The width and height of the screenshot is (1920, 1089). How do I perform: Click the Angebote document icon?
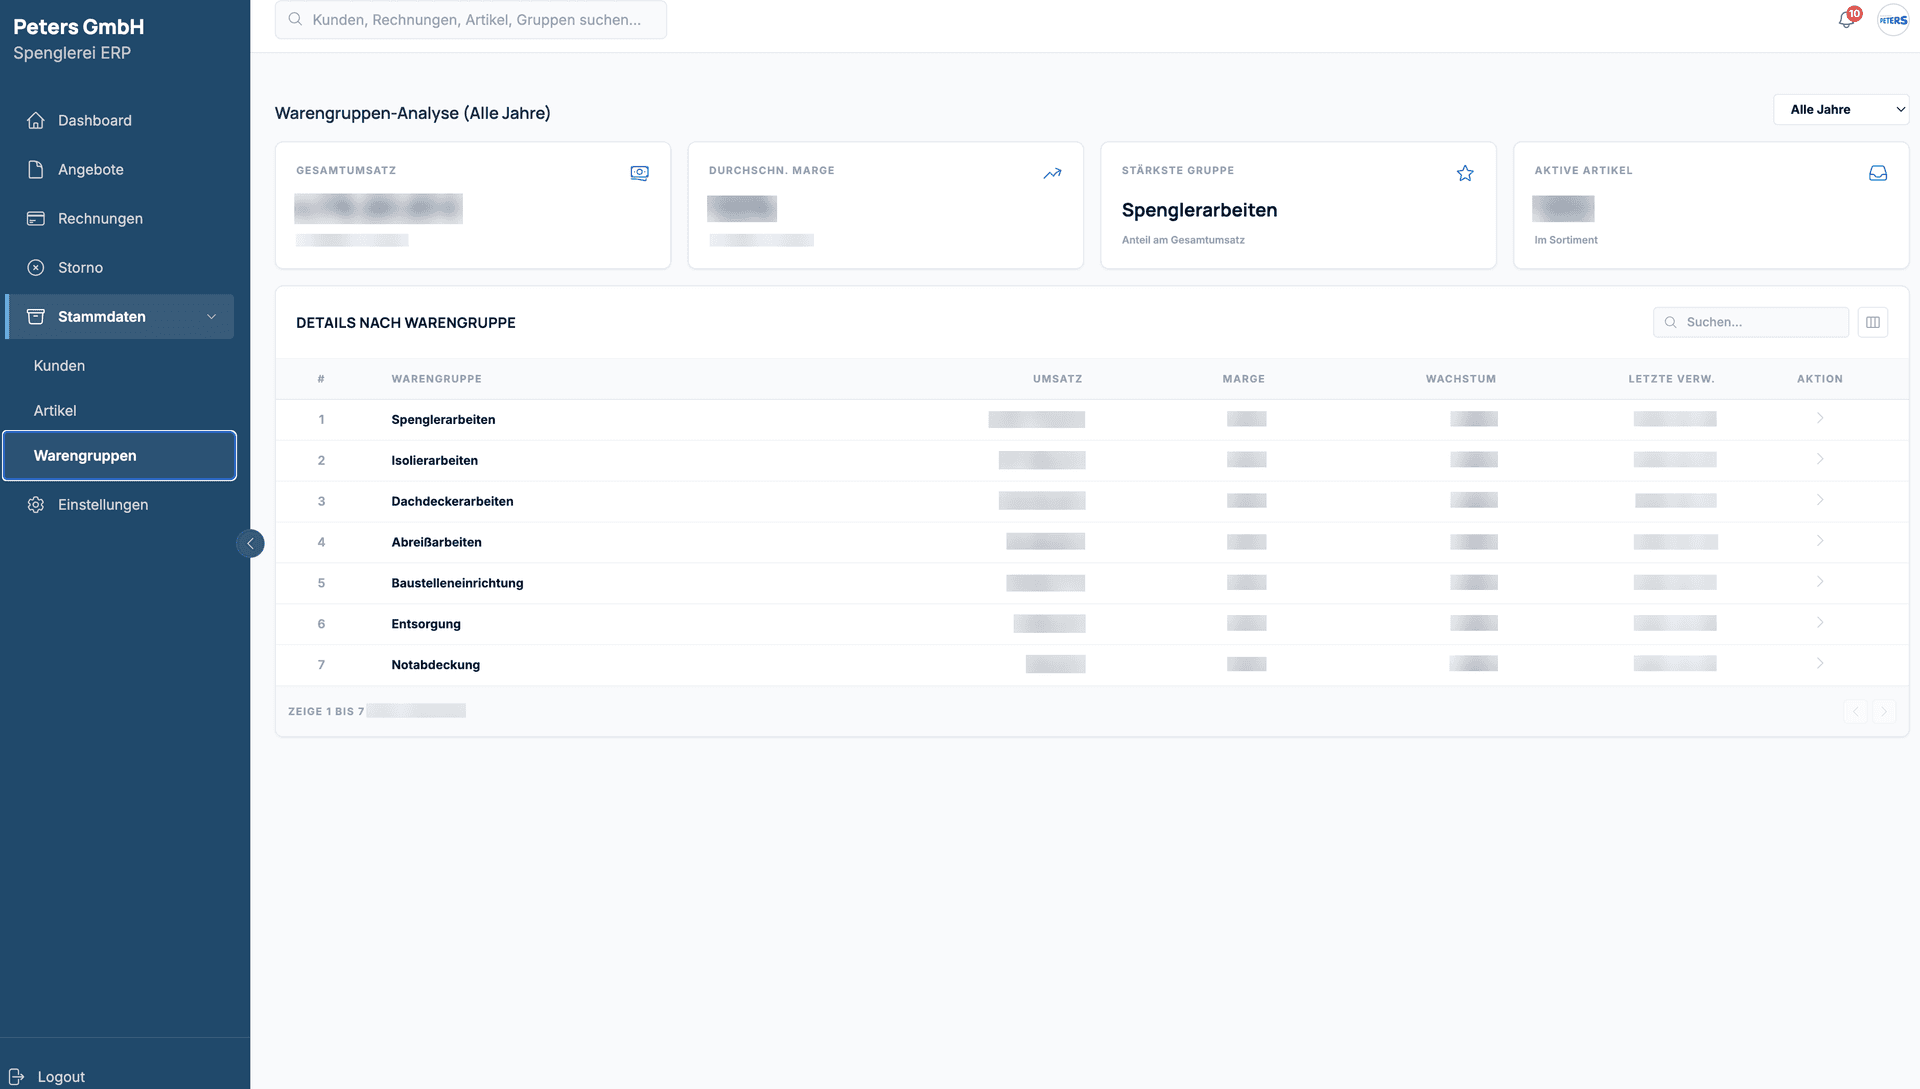(36, 169)
